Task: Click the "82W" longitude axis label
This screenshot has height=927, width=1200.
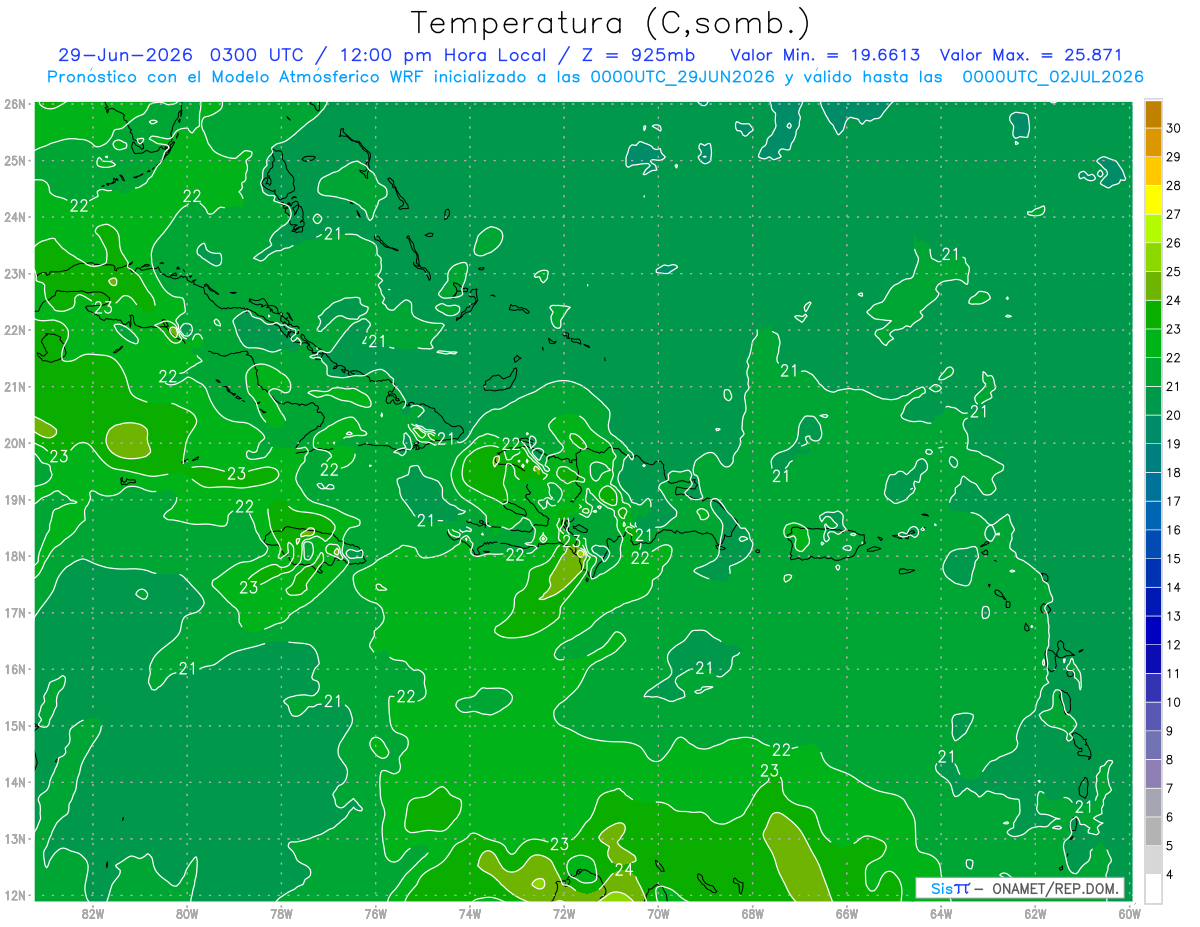Action: [93, 913]
